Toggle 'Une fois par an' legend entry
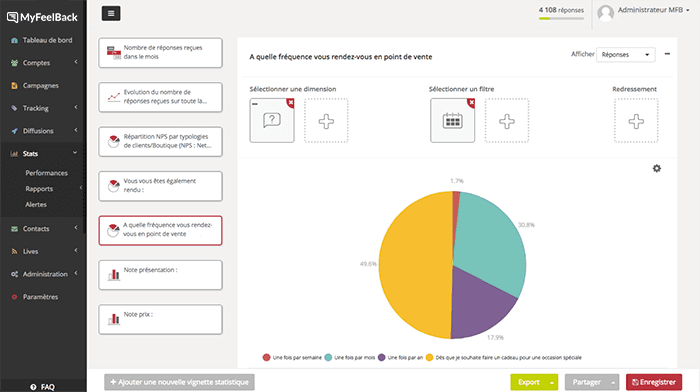The width and height of the screenshot is (700, 392). tap(400, 357)
